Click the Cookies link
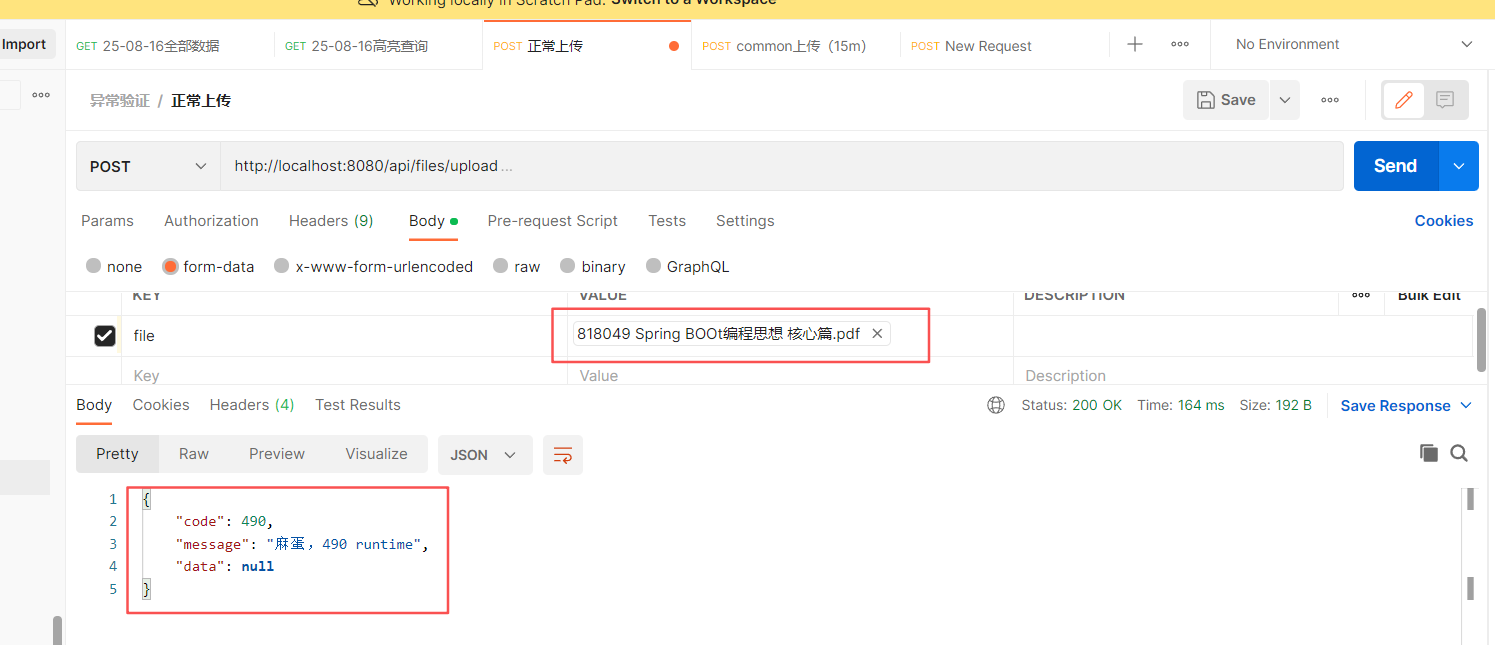The image size is (1495, 645). coord(1444,221)
